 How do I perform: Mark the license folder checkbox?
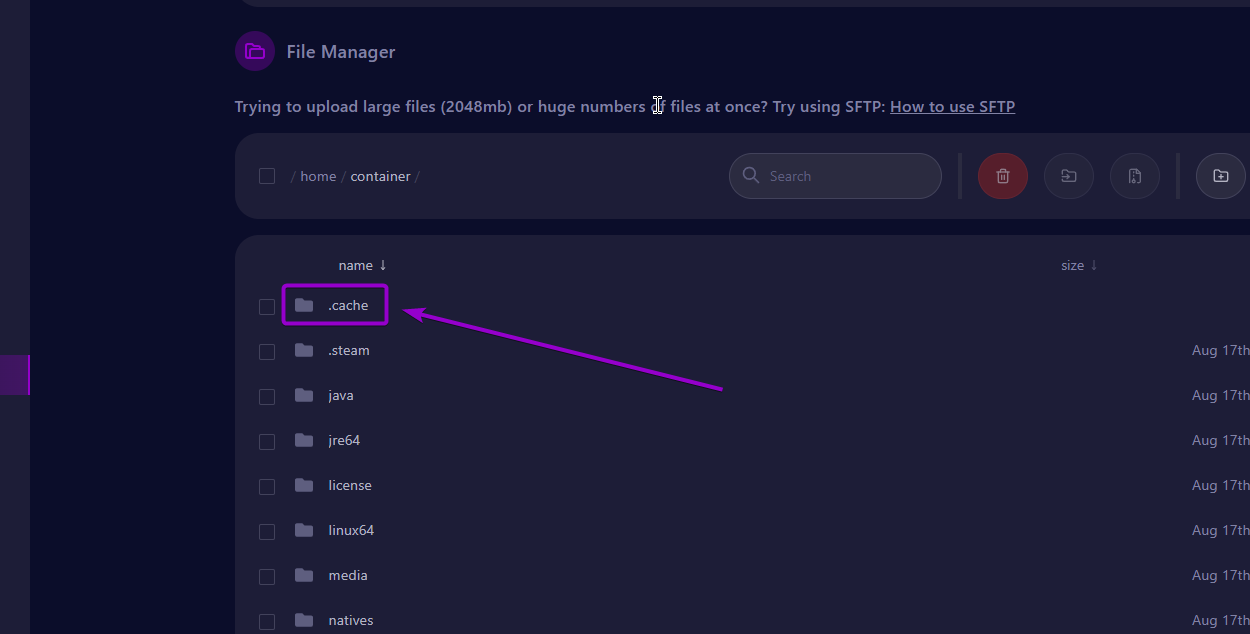(x=267, y=487)
